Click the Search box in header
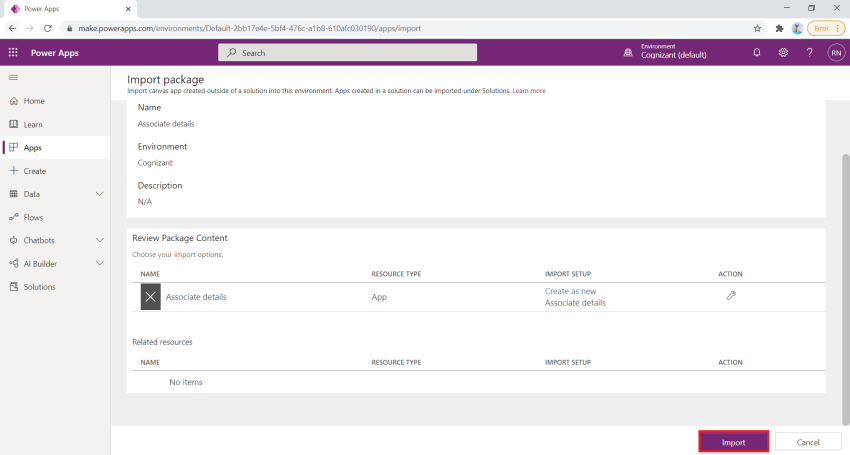Viewport: 850px width, 455px height. (x=347, y=53)
